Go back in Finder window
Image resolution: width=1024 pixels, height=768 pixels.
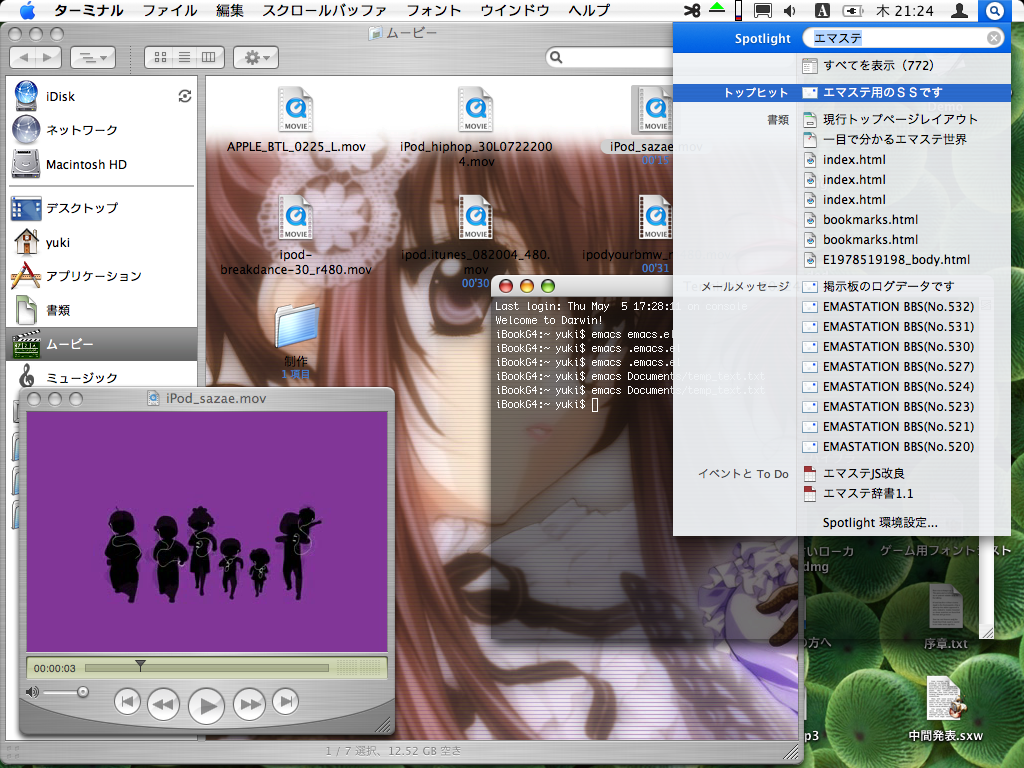click(24, 57)
